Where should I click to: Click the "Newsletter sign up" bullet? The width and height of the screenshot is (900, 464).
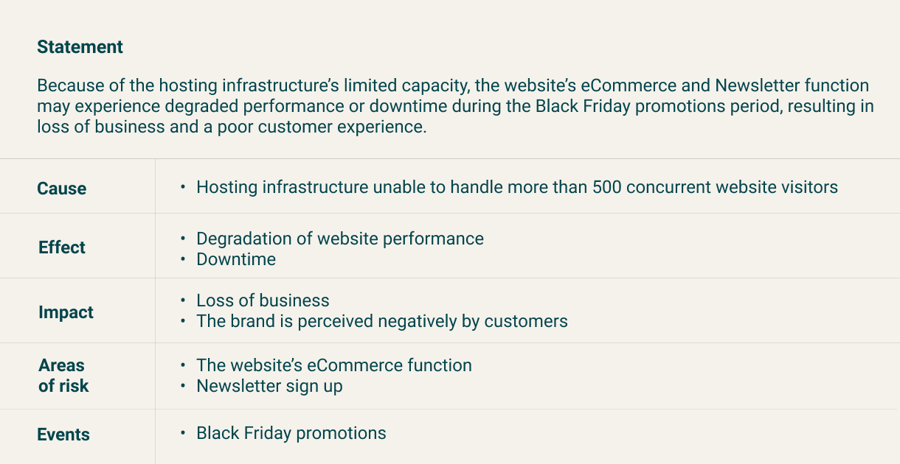point(269,386)
